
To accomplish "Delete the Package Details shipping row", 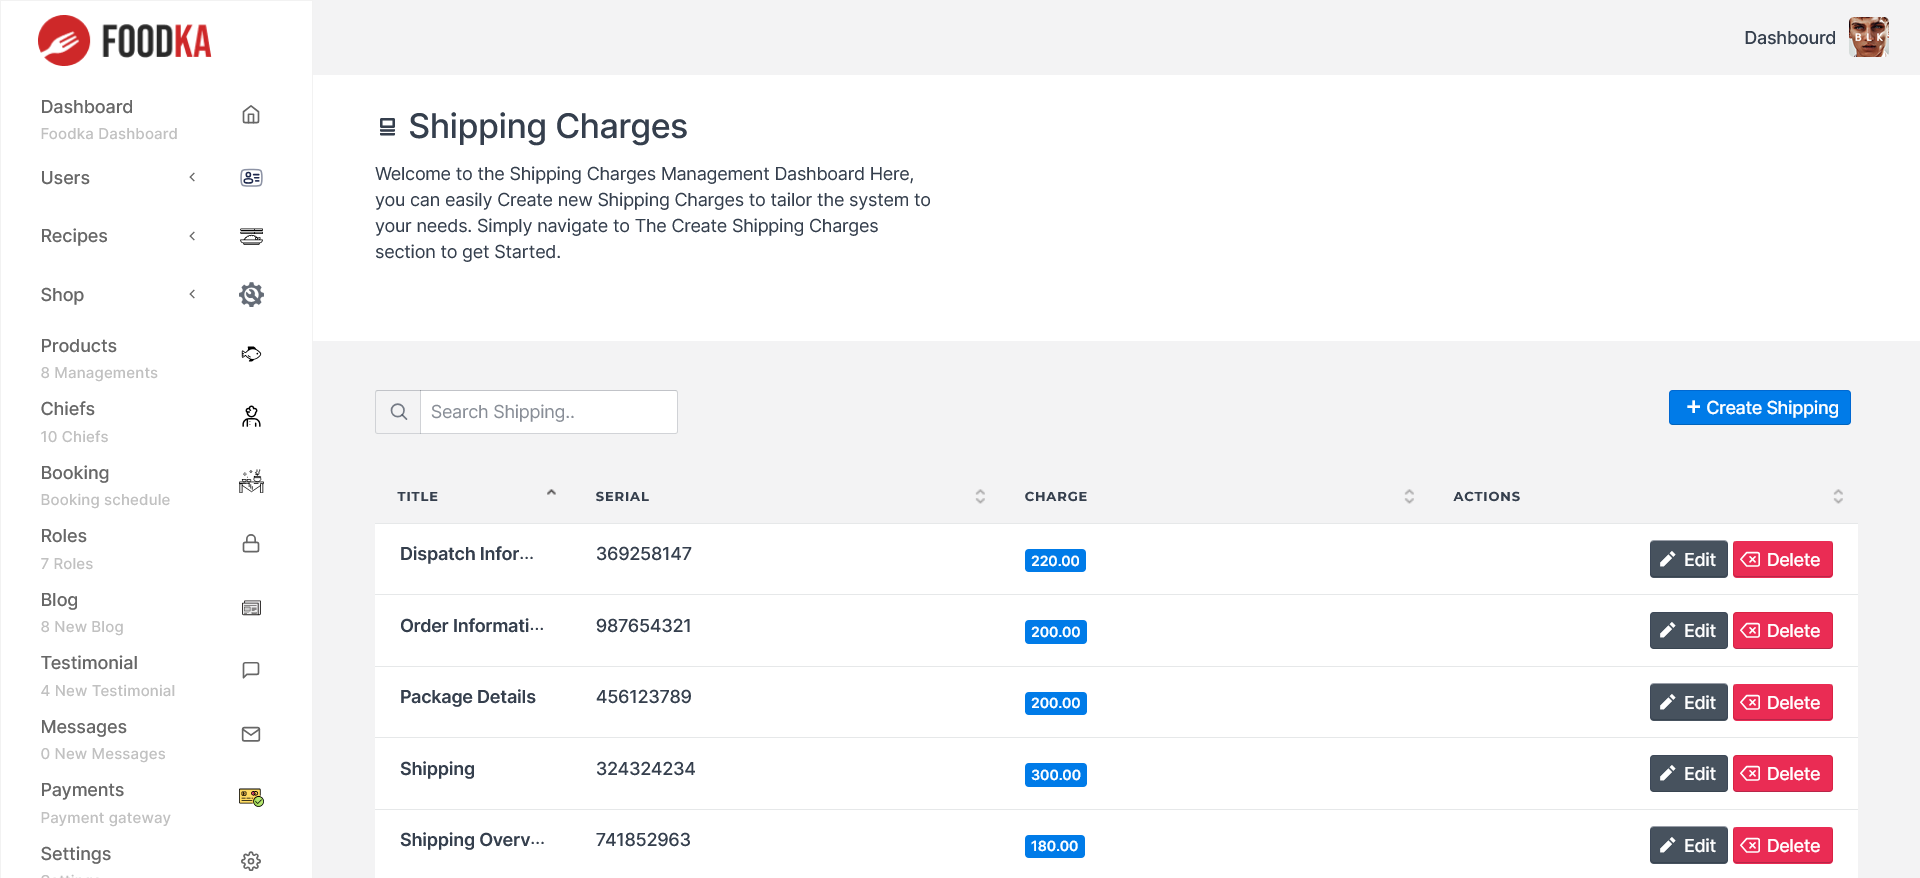I will (x=1782, y=703).
